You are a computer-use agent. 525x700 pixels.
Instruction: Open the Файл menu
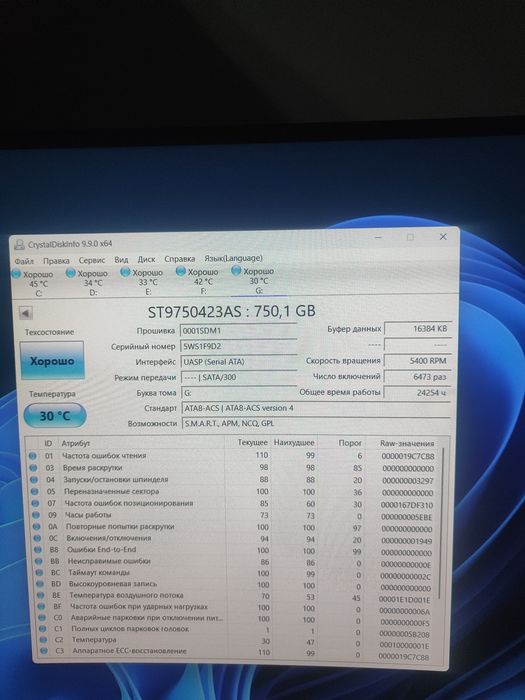[x=24, y=261]
